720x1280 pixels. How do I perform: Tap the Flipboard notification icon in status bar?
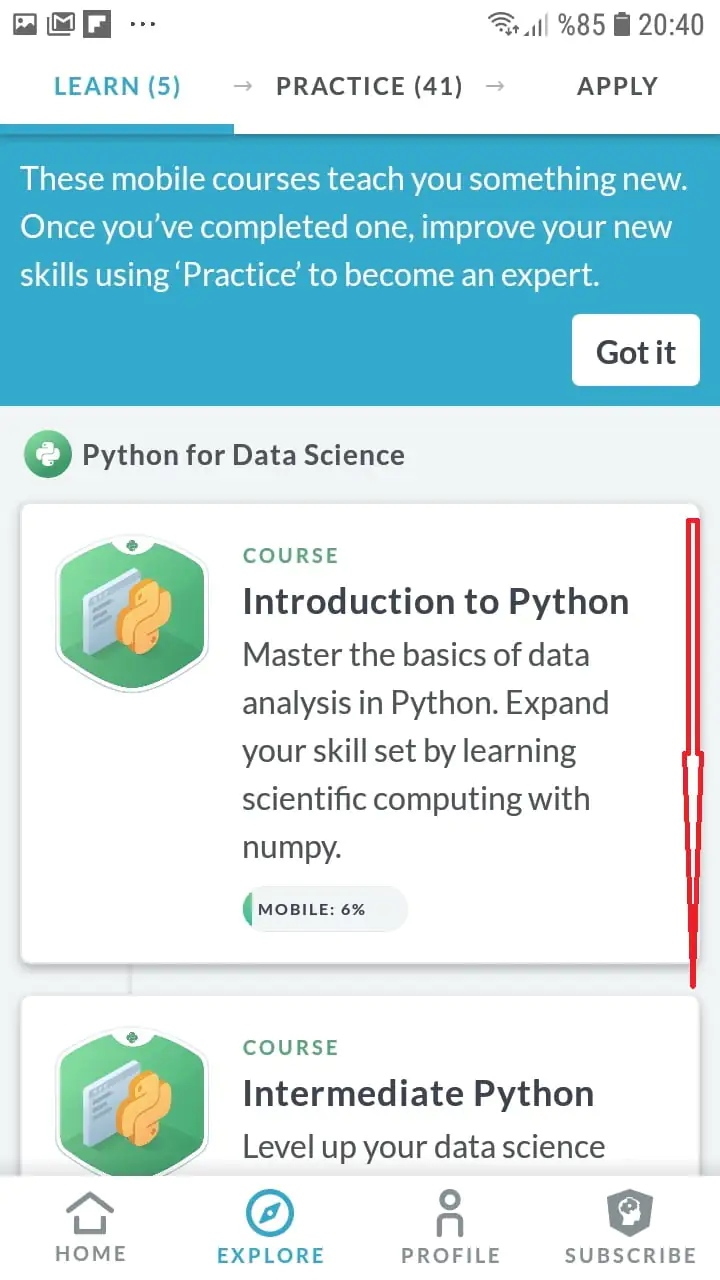tap(97, 24)
